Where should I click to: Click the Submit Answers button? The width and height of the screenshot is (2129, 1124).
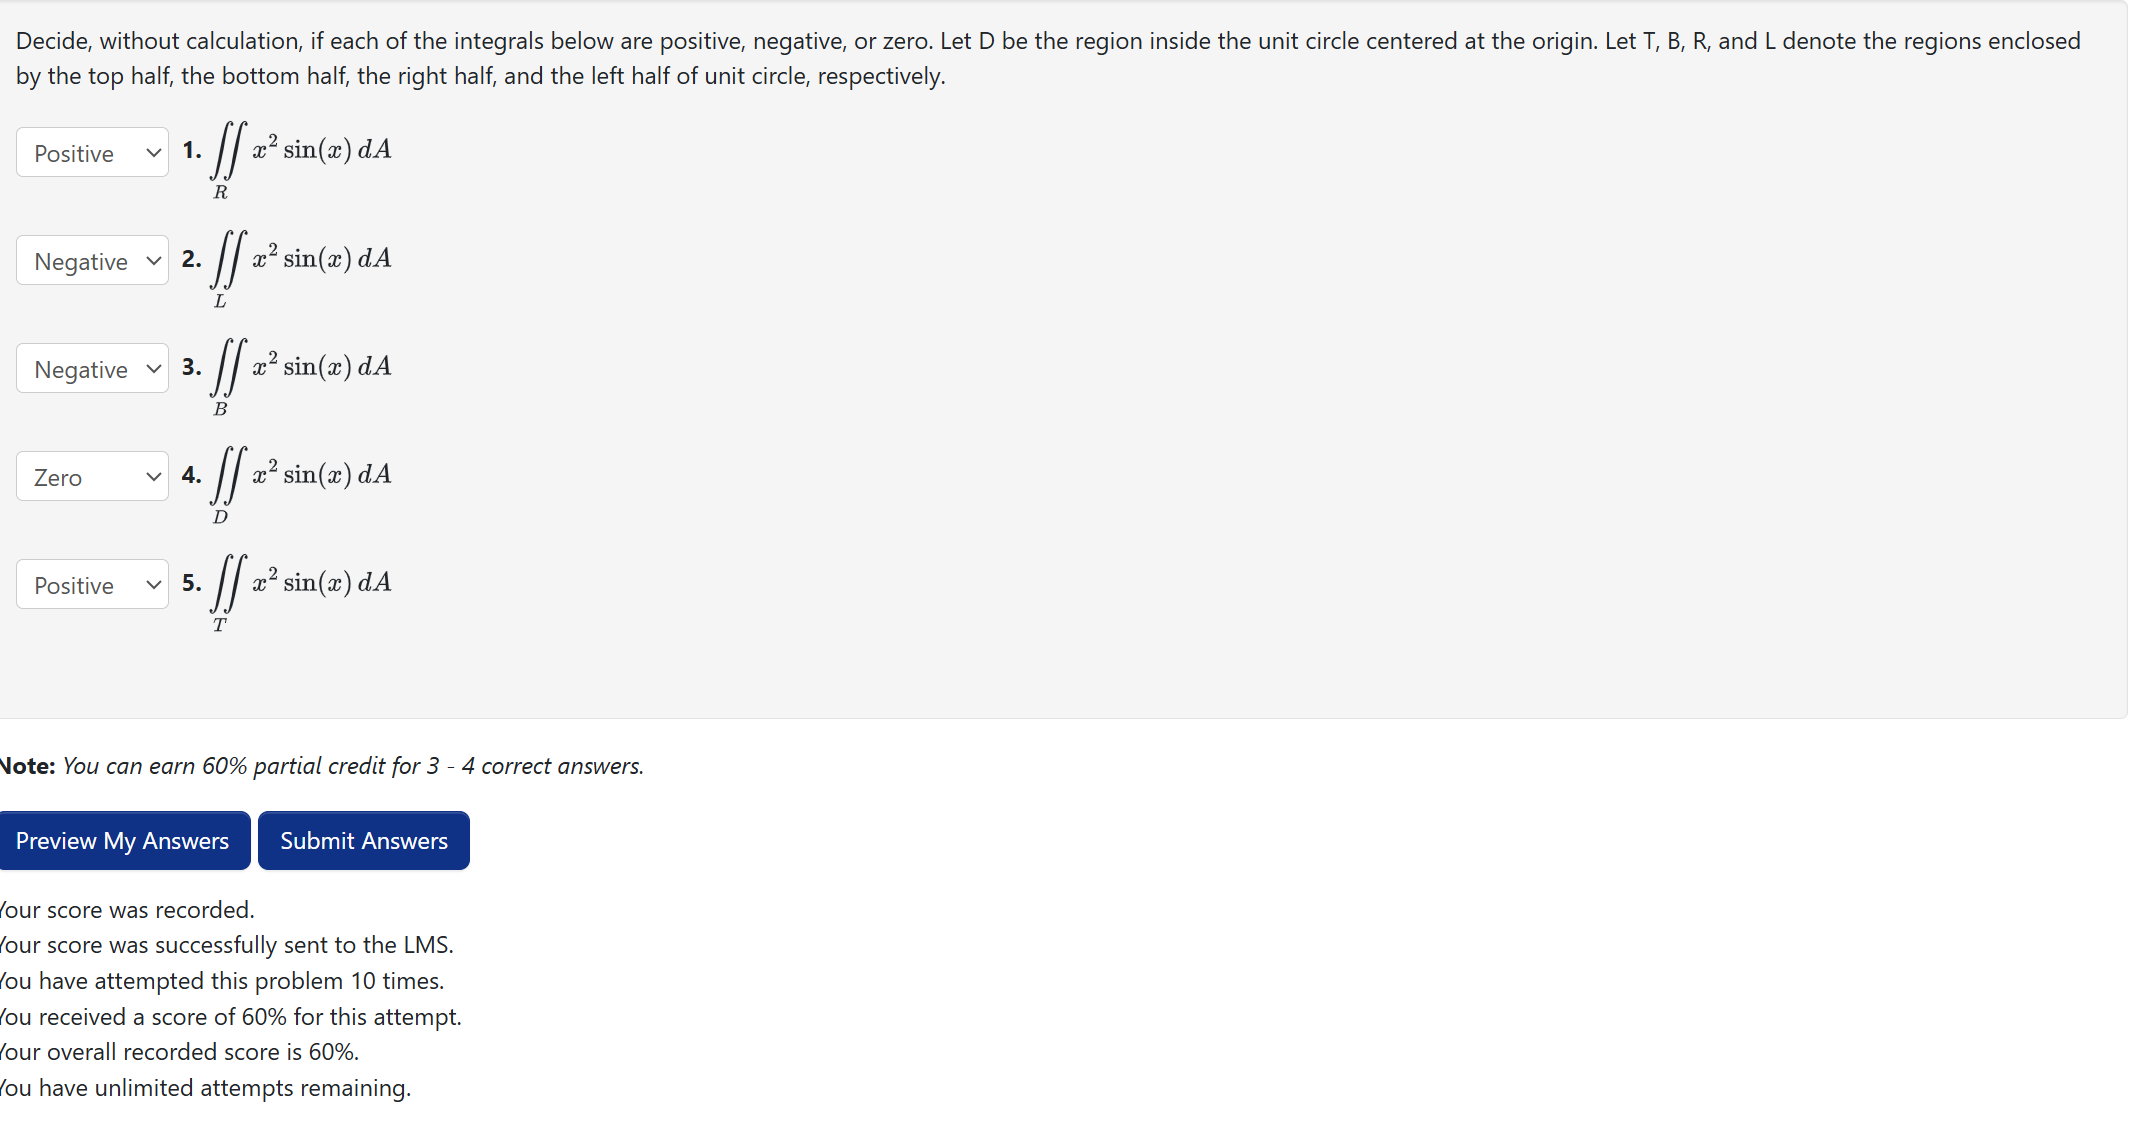pyautogui.click(x=363, y=840)
